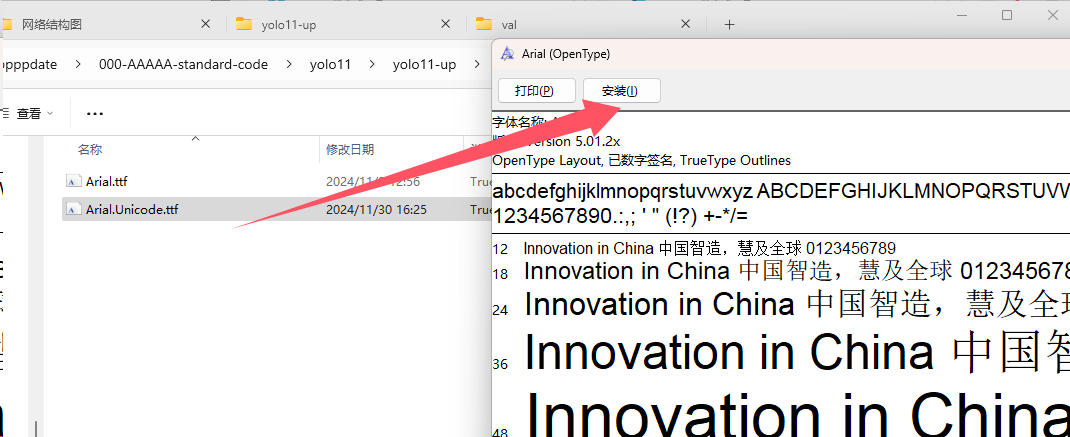Go to yolo11 folder in breadcrumb

click(330, 65)
